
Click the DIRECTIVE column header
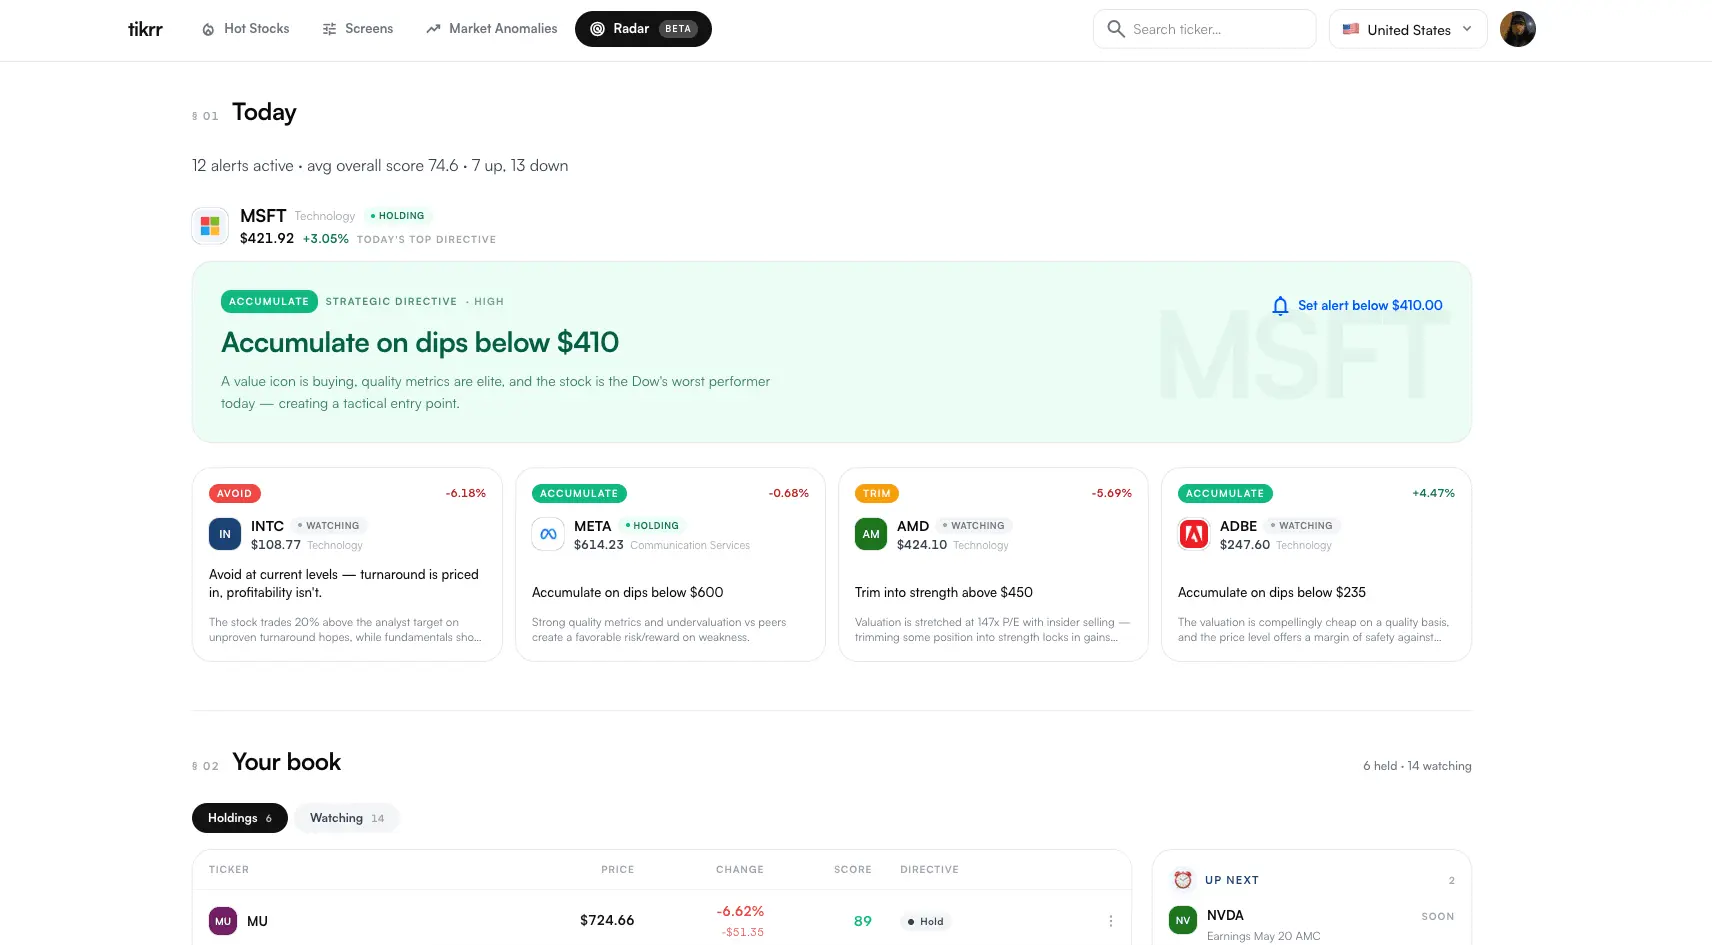[929, 870]
